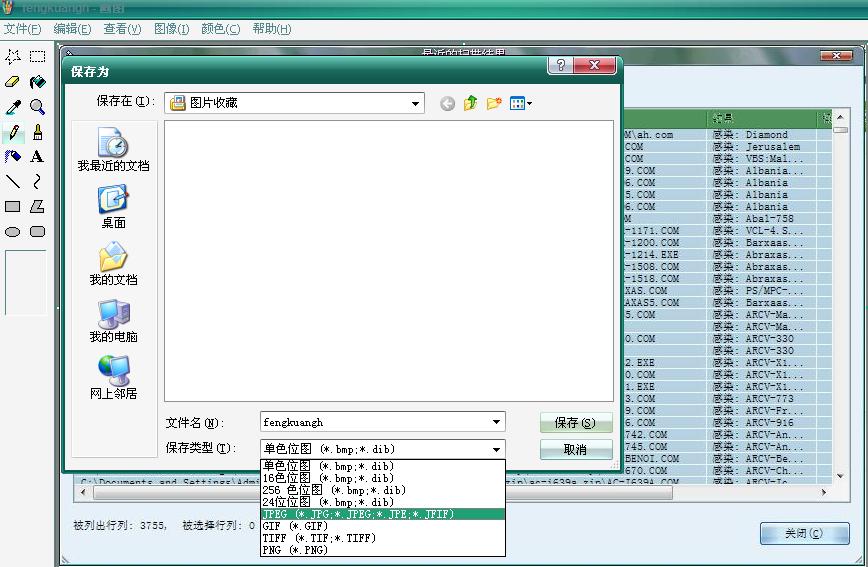Select the Eraser tool in toolbox
This screenshot has height=567, width=868.
pos(13,82)
